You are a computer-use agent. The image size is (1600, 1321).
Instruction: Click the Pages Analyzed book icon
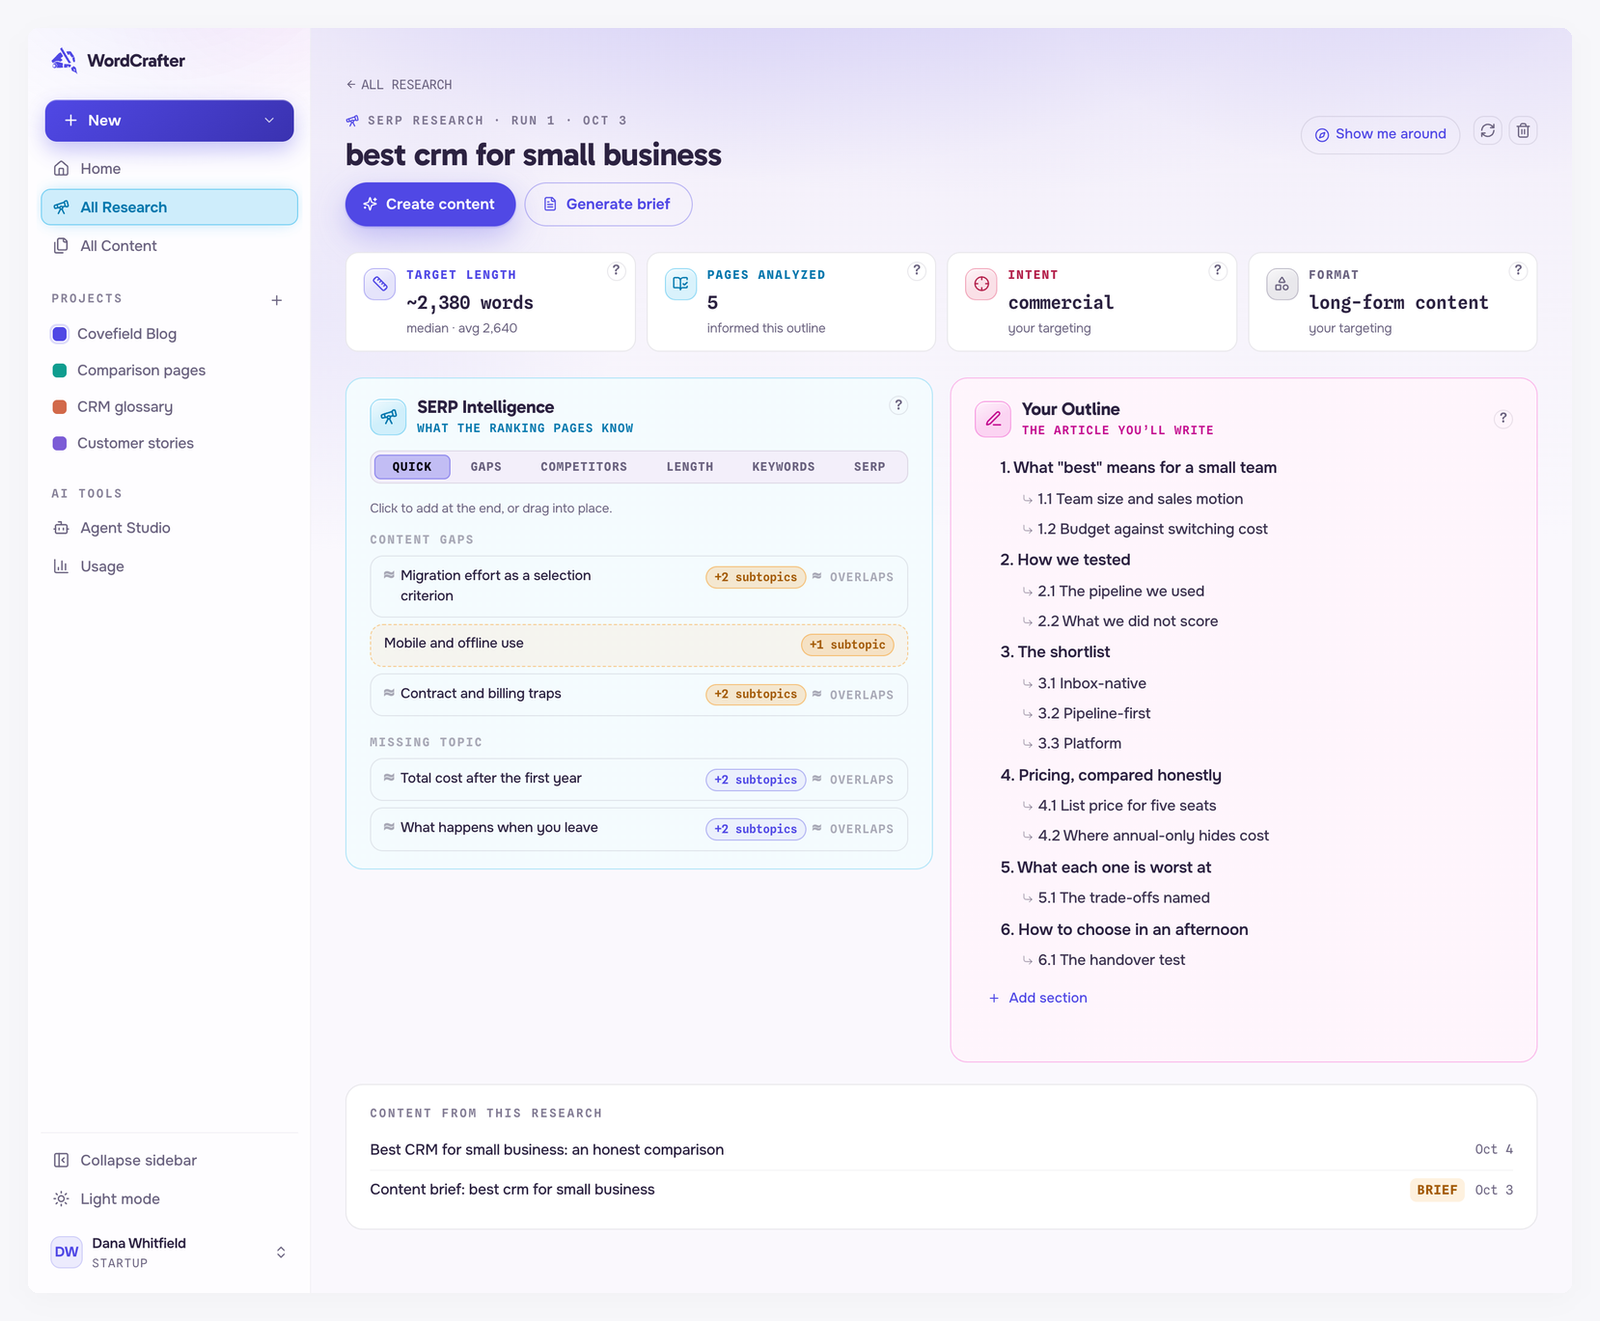point(681,284)
